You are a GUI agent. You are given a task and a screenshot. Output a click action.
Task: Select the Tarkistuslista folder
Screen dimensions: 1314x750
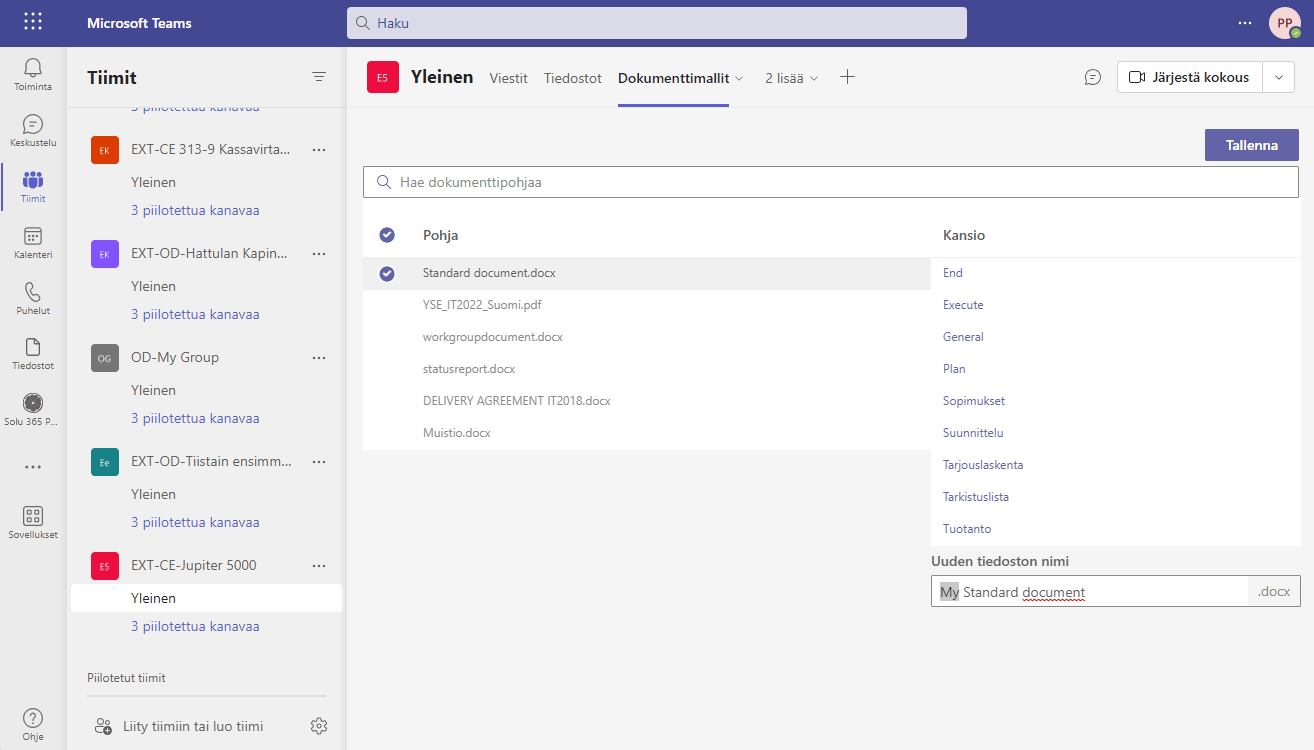(976, 497)
